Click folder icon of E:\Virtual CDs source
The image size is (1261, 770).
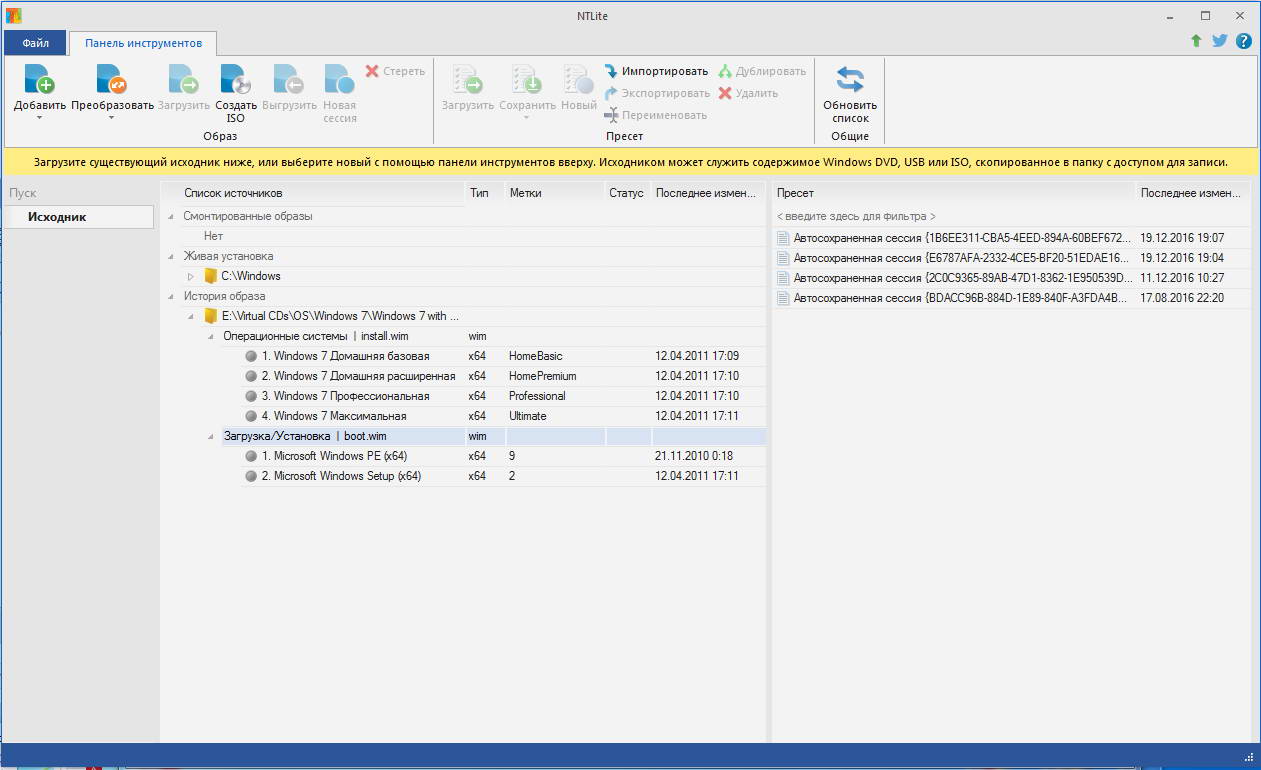[210, 316]
